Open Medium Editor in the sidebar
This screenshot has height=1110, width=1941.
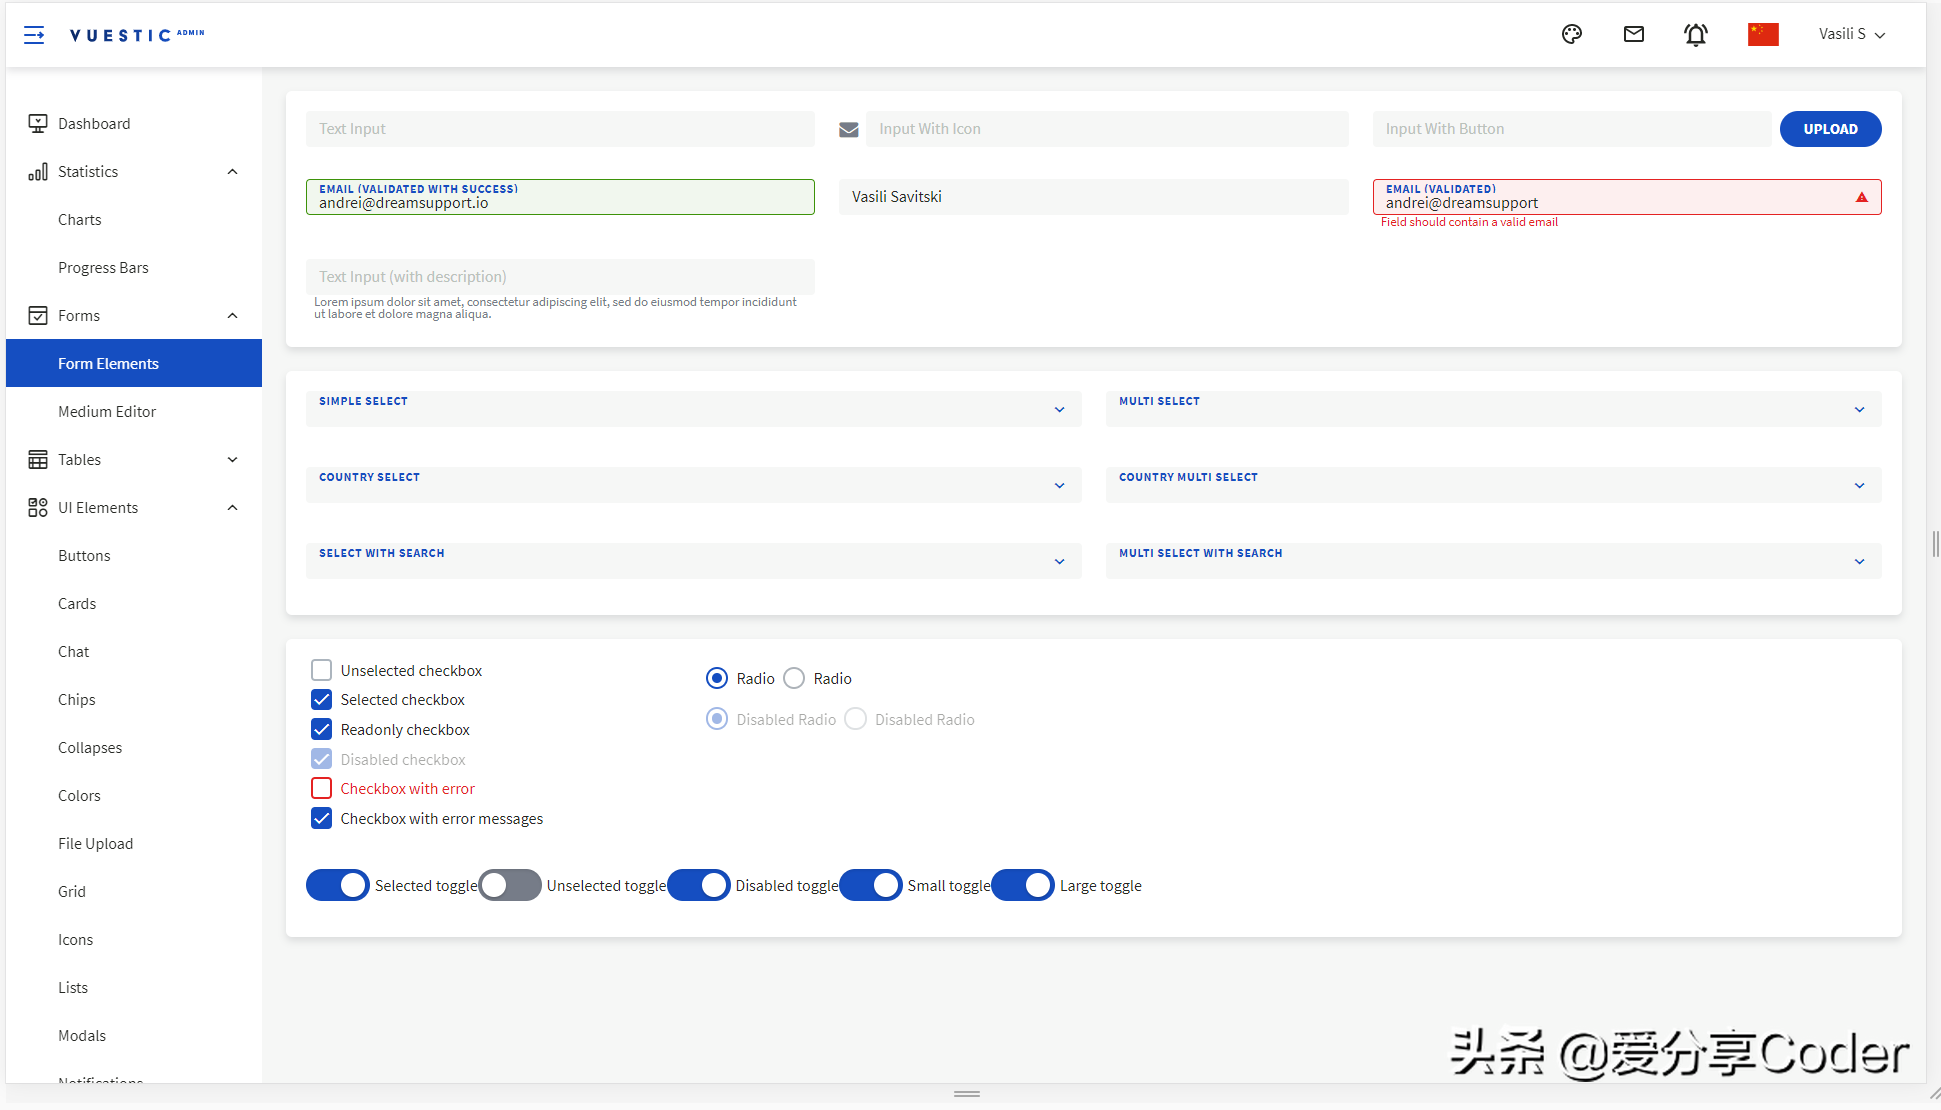(x=107, y=412)
